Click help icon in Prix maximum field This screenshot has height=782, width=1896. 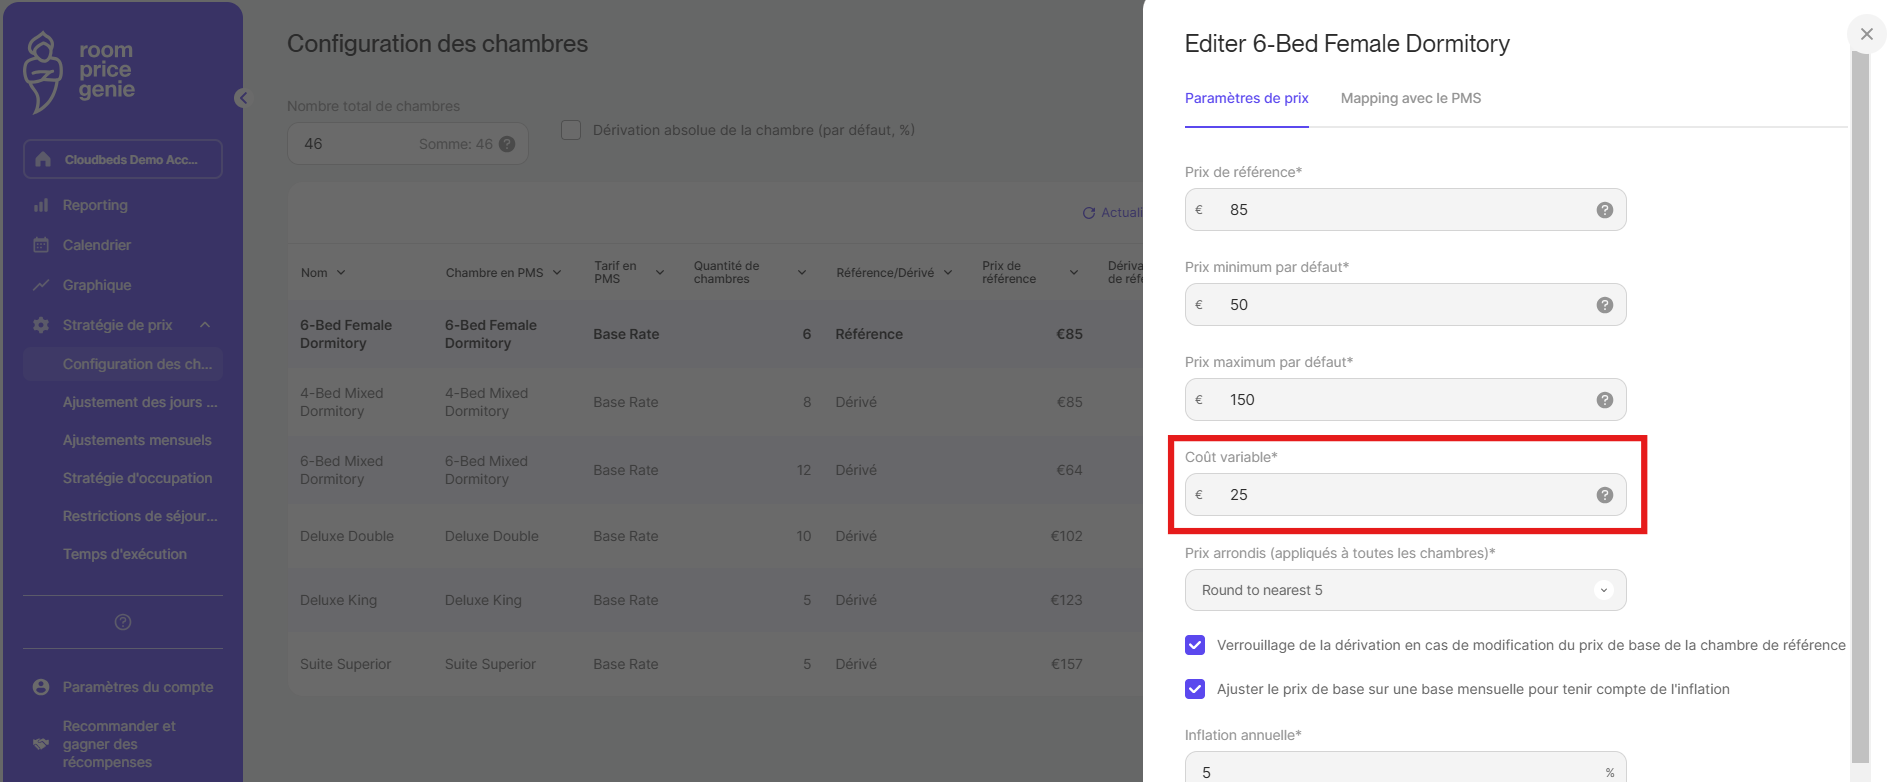(x=1604, y=400)
